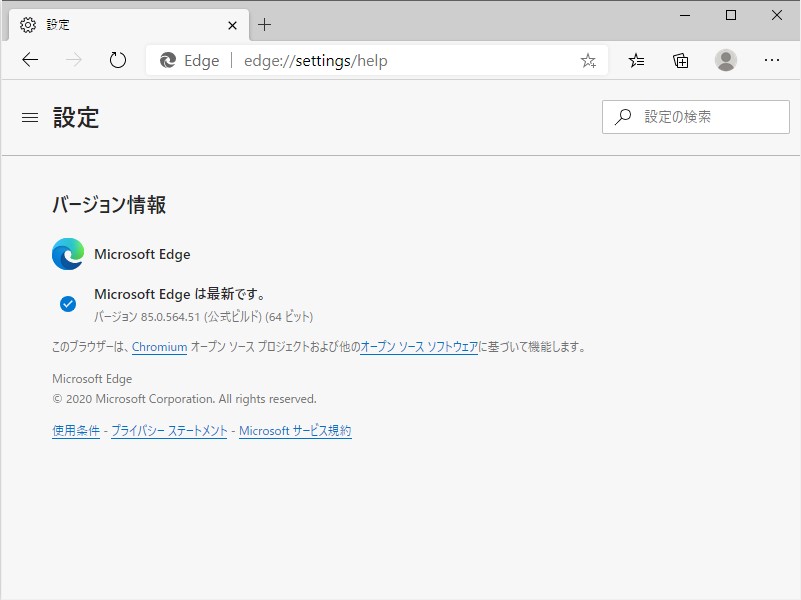The height and width of the screenshot is (600, 801).
Task: Reload the settings page
Action: tap(117, 60)
